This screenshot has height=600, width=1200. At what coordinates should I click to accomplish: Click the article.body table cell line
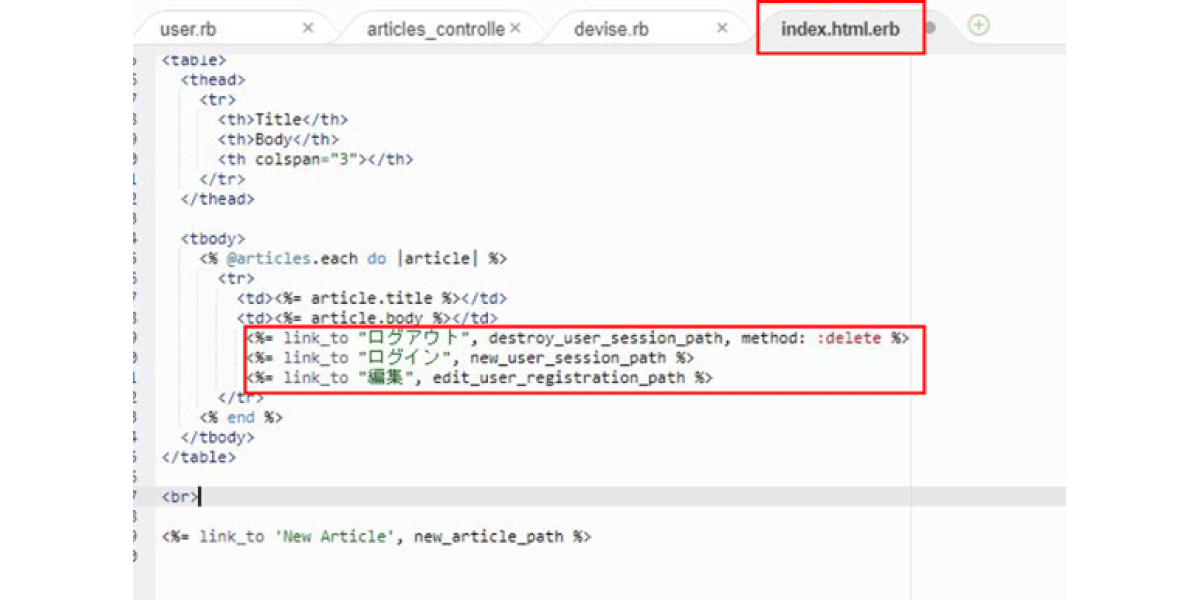(x=367, y=318)
